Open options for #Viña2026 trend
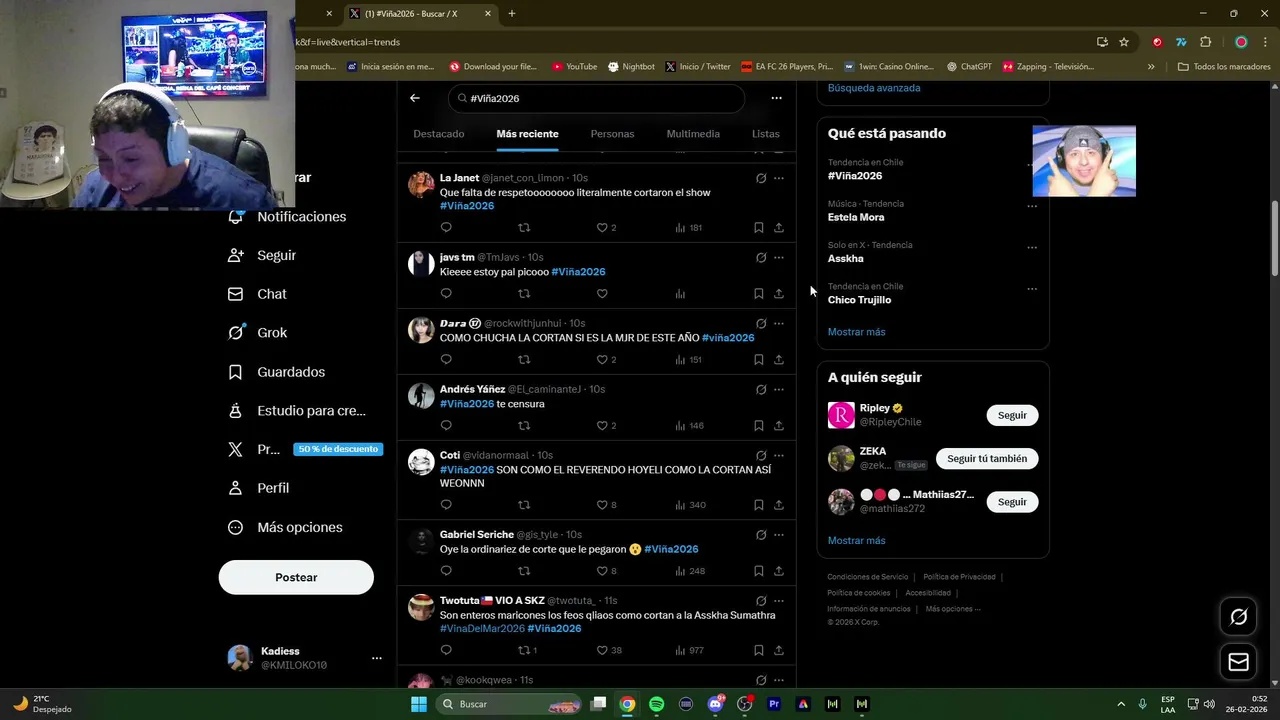 [x=1031, y=165]
